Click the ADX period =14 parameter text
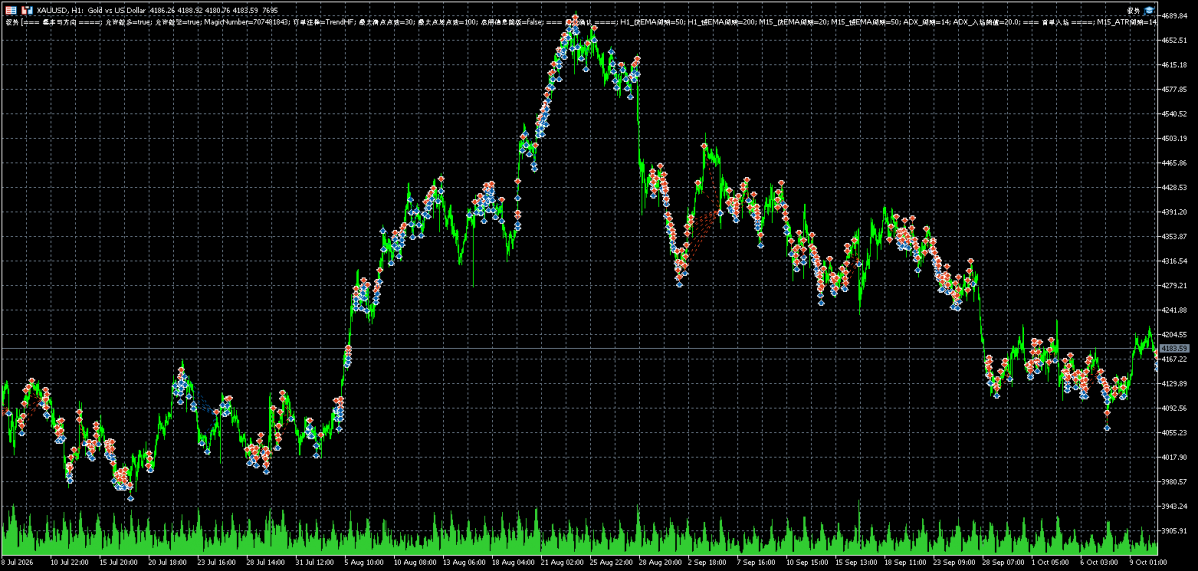 coord(925,22)
